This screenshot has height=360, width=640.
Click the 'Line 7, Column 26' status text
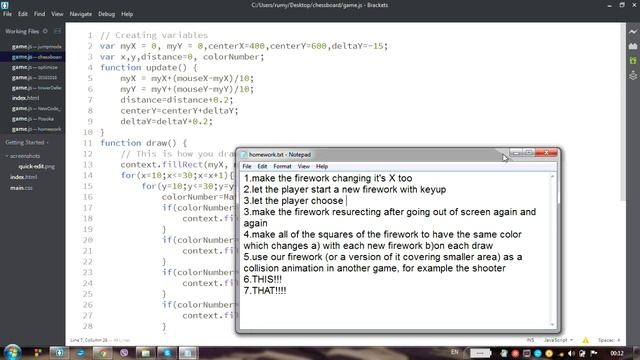pyautogui.click(x=89, y=340)
